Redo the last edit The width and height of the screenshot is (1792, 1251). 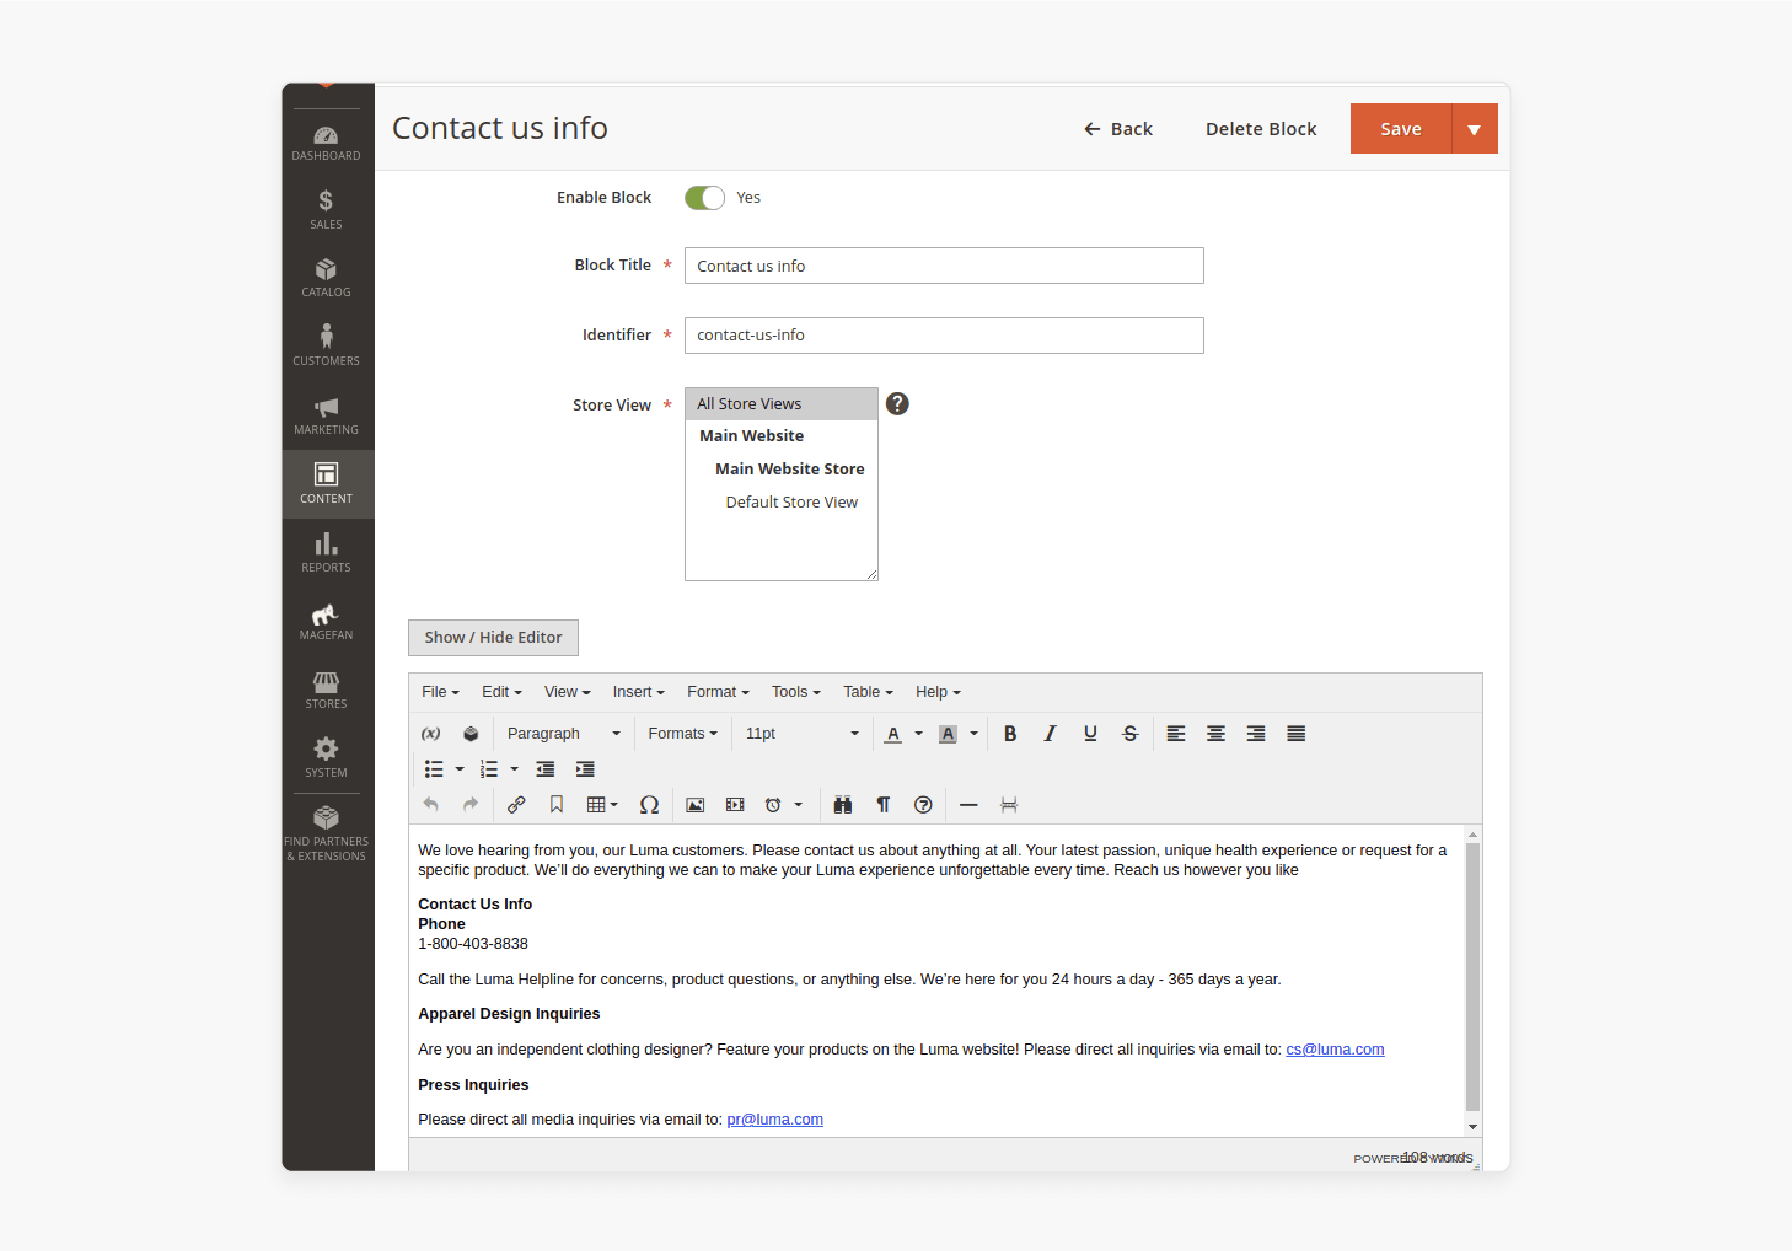click(x=471, y=804)
